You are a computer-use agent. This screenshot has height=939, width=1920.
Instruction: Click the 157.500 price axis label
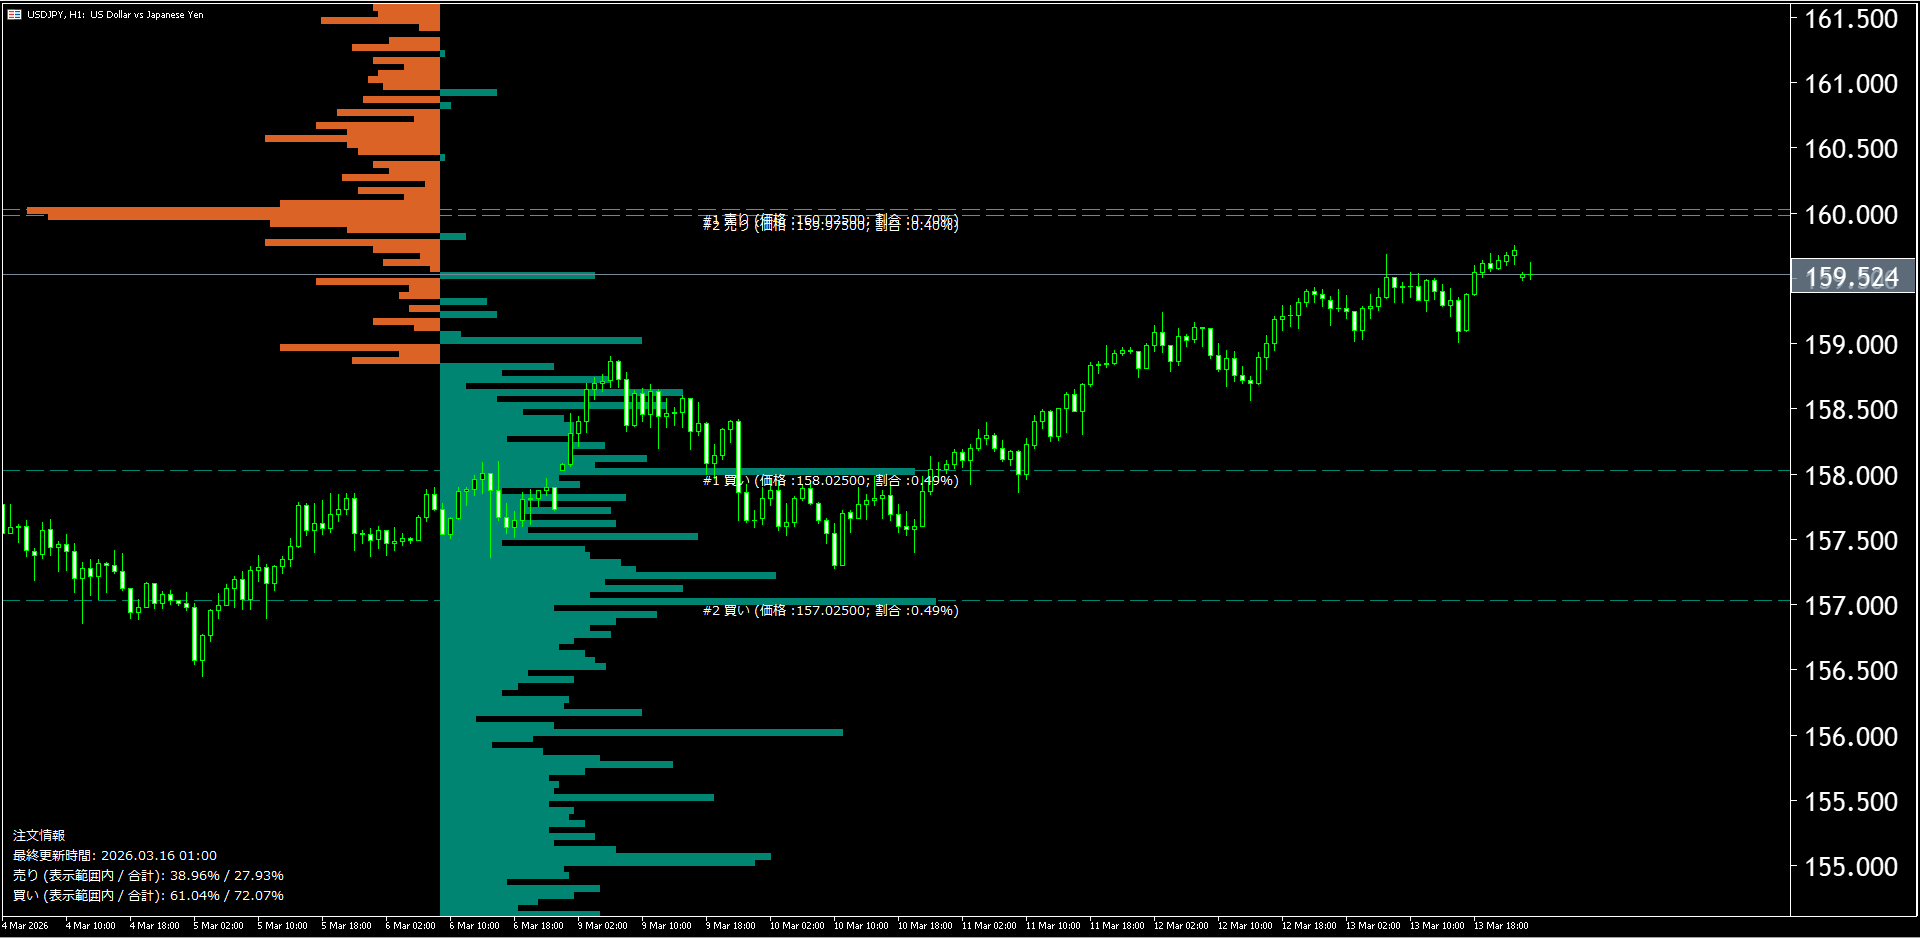point(1851,541)
